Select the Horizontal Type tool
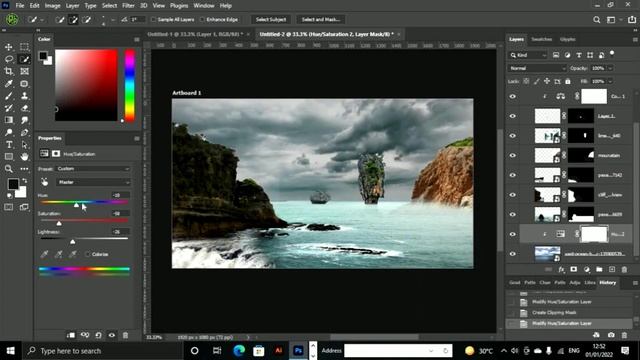The width and height of the screenshot is (640, 360). [9, 144]
